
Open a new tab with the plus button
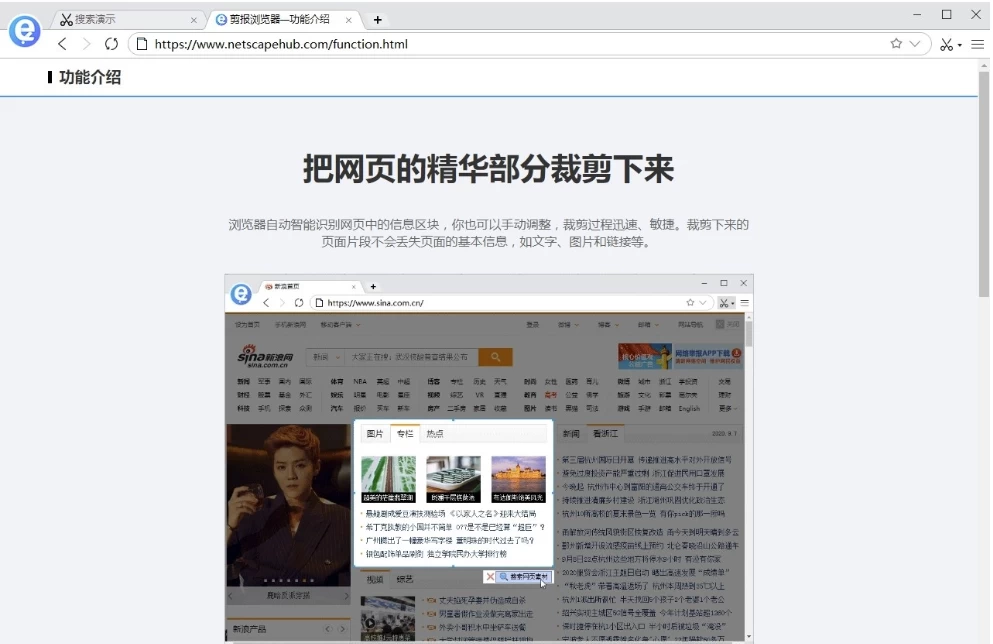pyautogui.click(x=376, y=18)
